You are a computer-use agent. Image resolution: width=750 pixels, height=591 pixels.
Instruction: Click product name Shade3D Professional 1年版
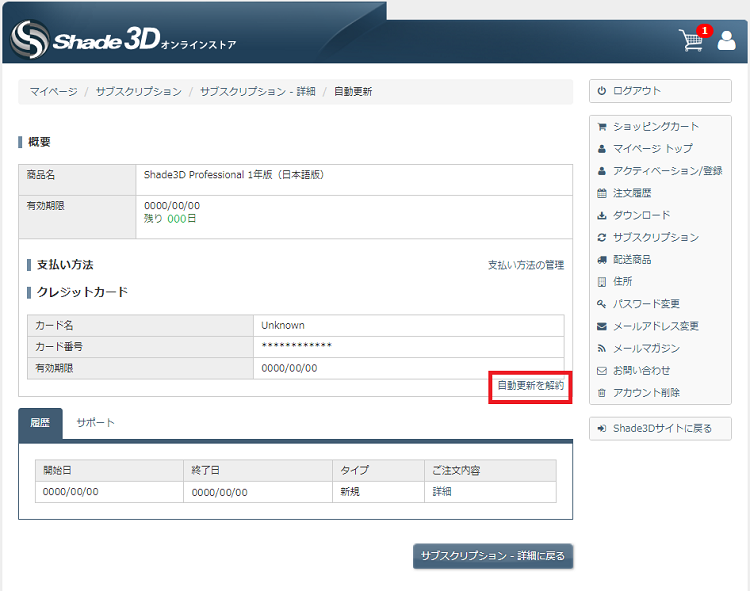click(234, 175)
